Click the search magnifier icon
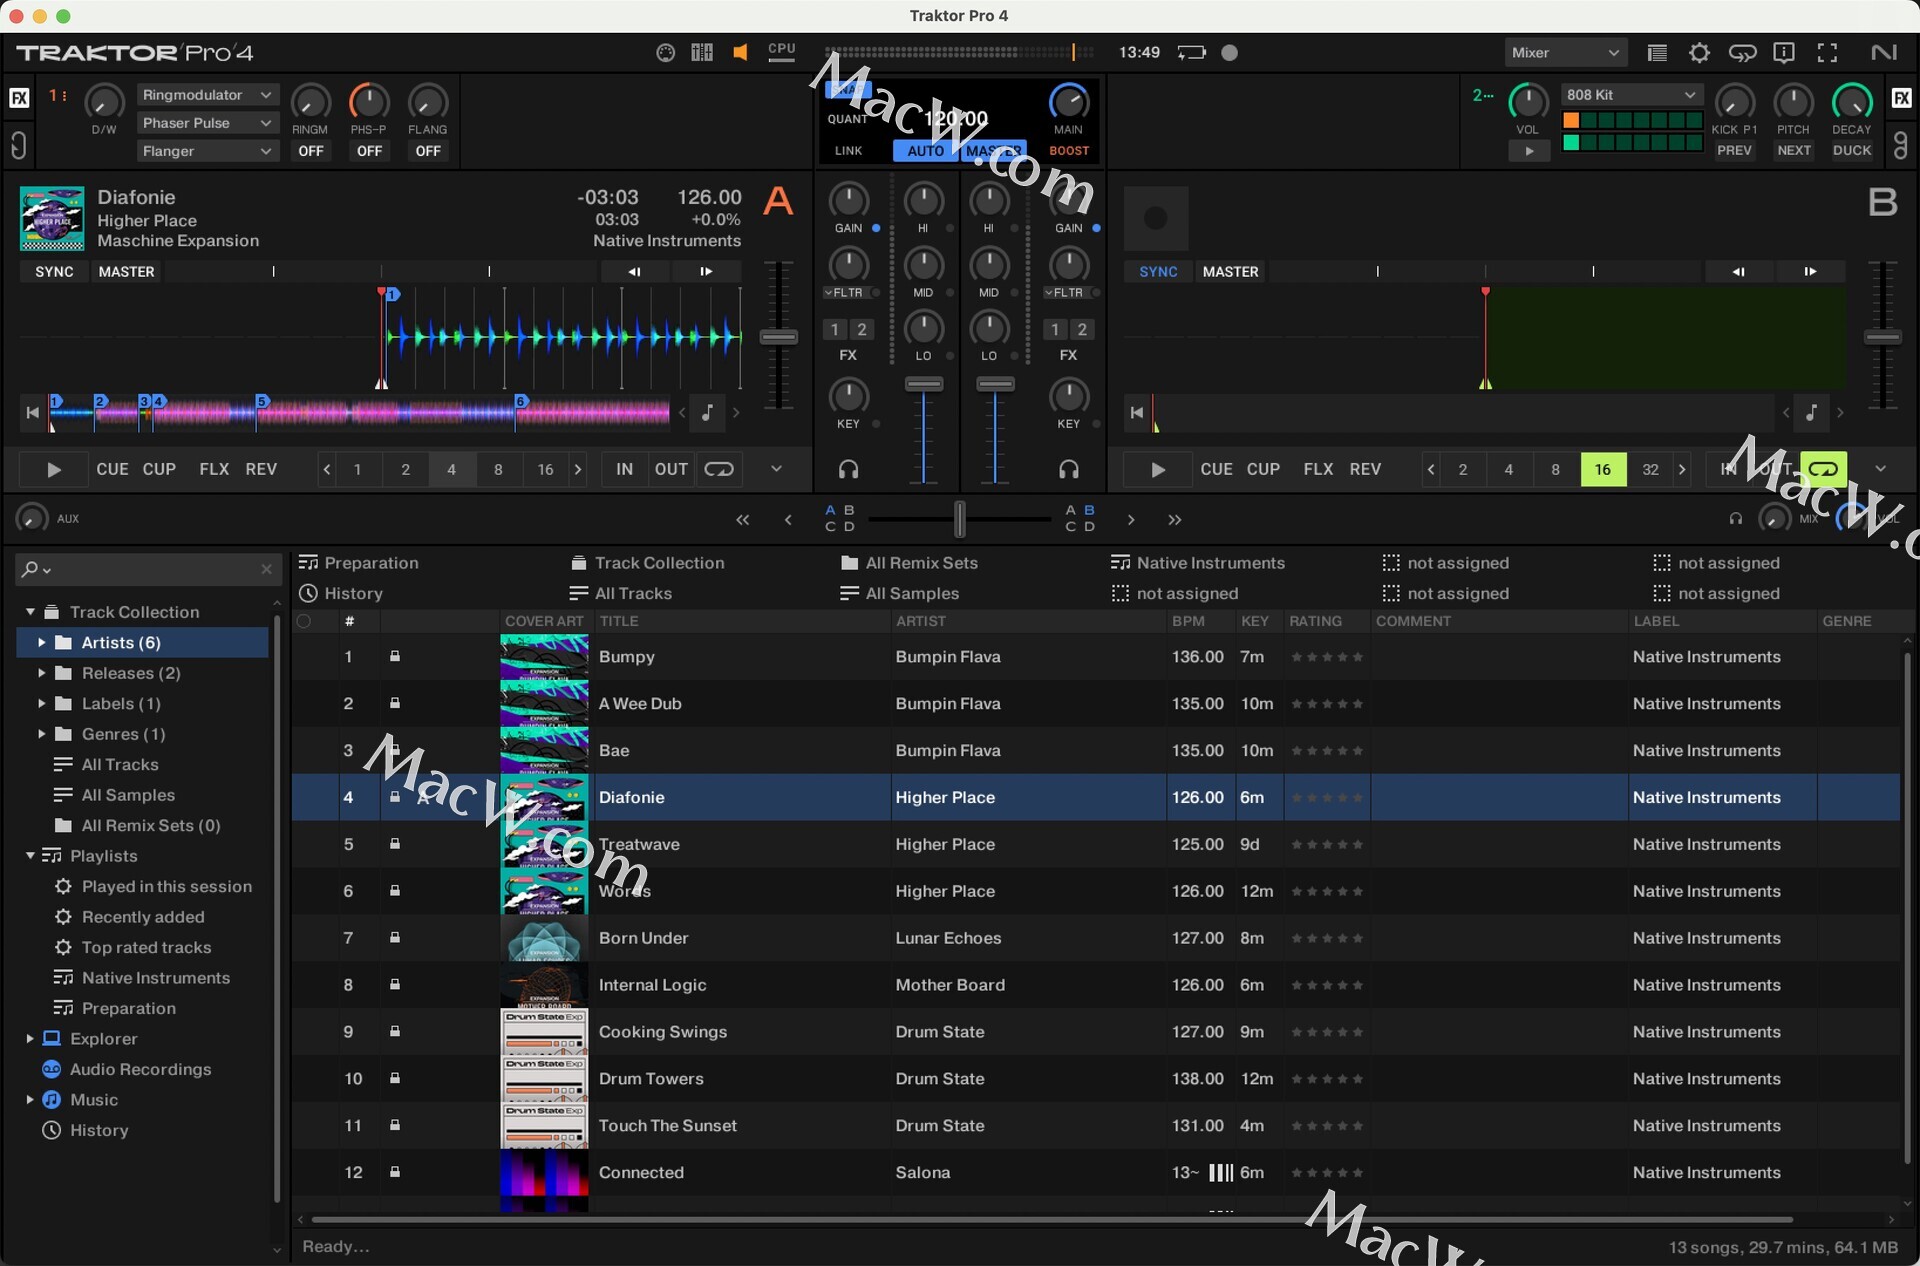Viewport: 1920px width, 1266px height. [30, 569]
